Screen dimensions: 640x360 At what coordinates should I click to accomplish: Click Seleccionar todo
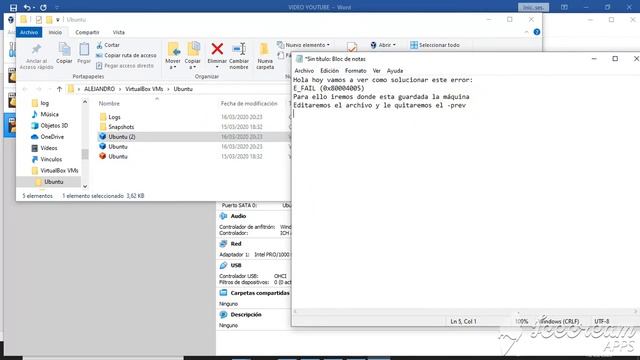pyautogui.click(x=435, y=45)
